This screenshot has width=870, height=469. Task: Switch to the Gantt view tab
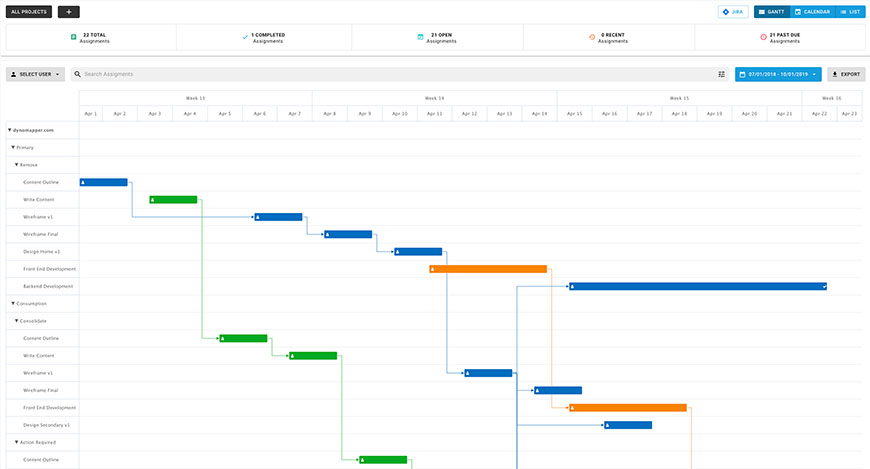click(x=771, y=12)
